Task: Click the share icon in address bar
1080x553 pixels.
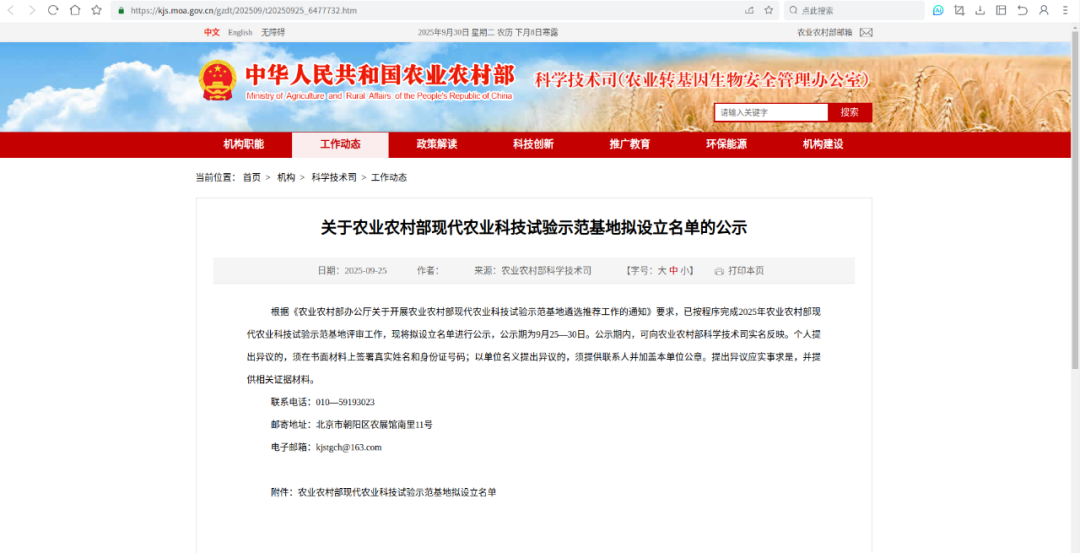Action: tap(749, 10)
